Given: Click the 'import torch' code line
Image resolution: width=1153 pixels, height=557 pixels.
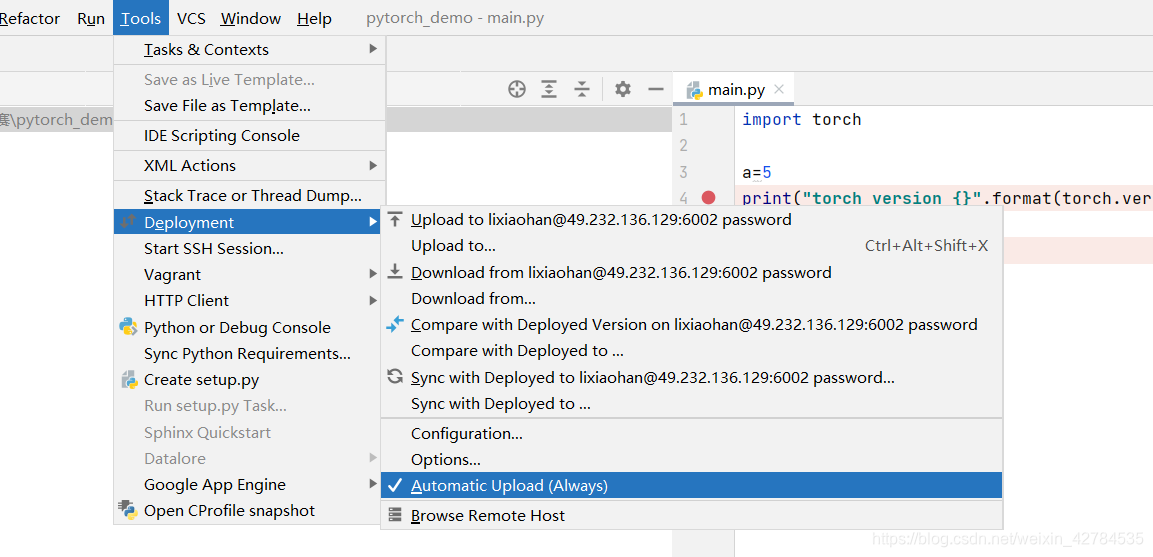Looking at the screenshot, I should pos(802,119).
